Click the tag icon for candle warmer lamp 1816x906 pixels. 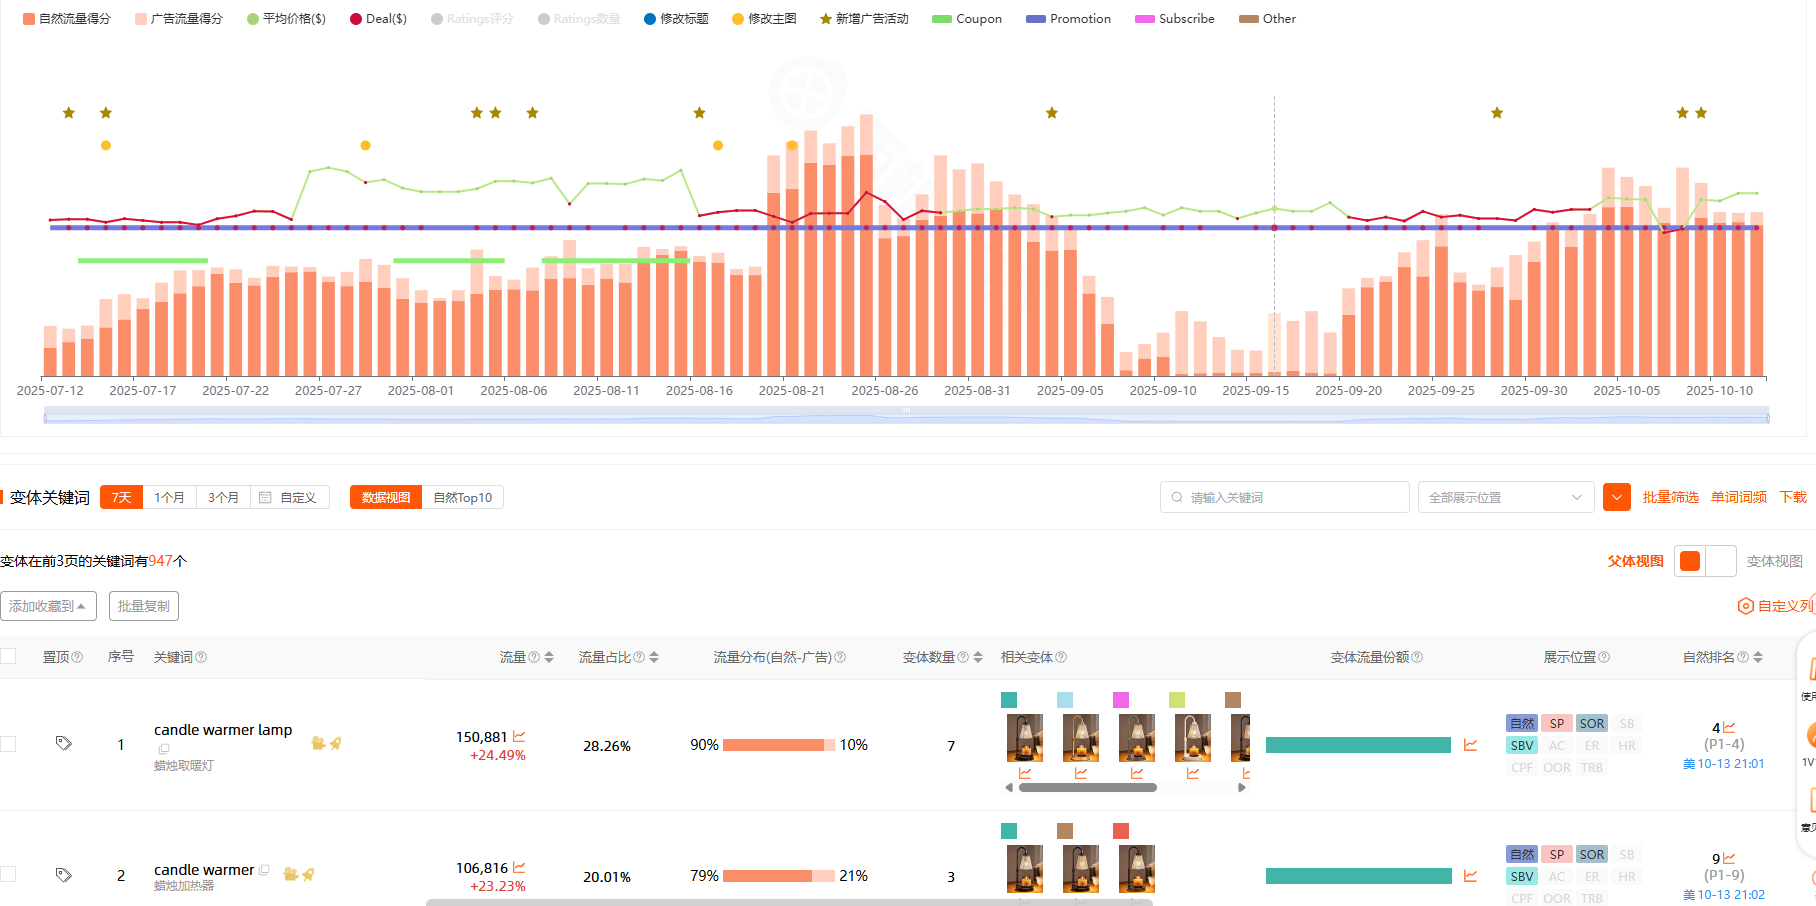coord(64,743)
